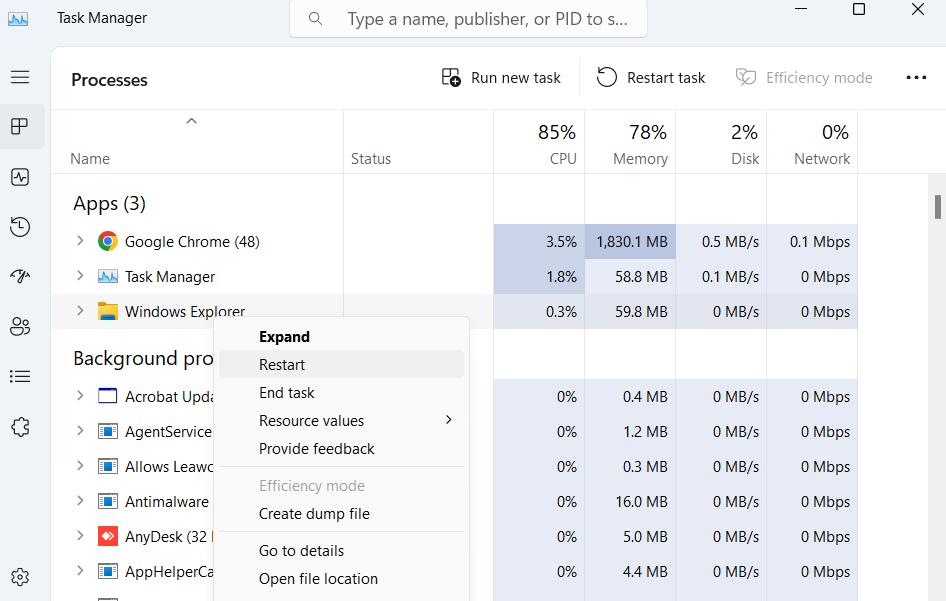Click the Antimalware process icon

click(107, 501)
